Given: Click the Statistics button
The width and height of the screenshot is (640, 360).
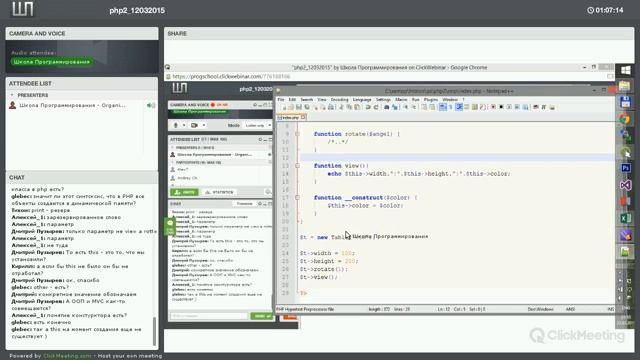Looking at the screenshot, I should pyautogui.click(x=219, y=192).
